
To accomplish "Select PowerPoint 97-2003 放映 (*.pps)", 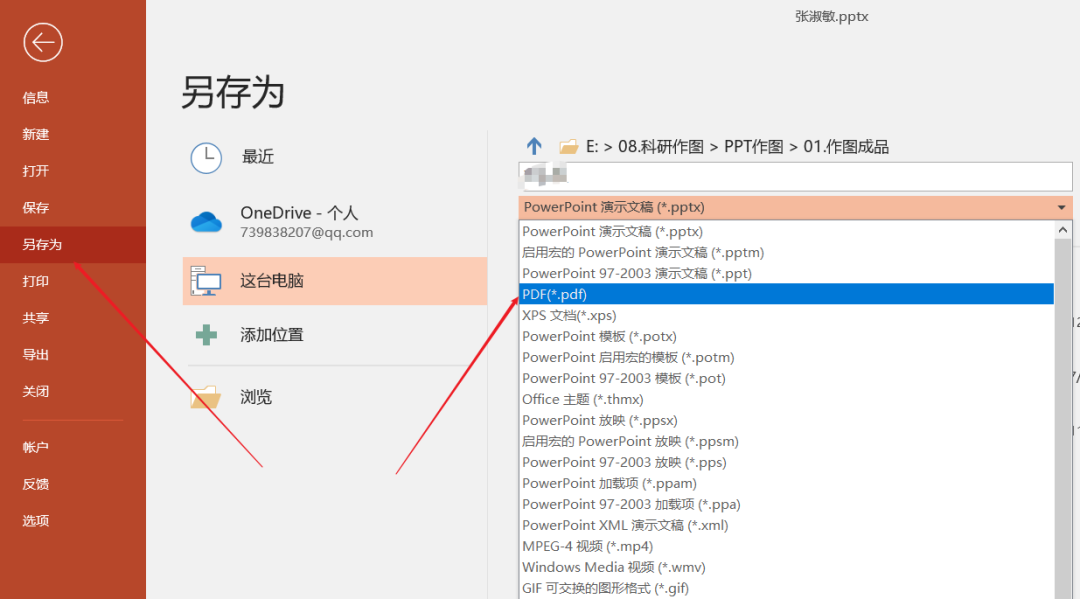I will click(x=786, y=462).
